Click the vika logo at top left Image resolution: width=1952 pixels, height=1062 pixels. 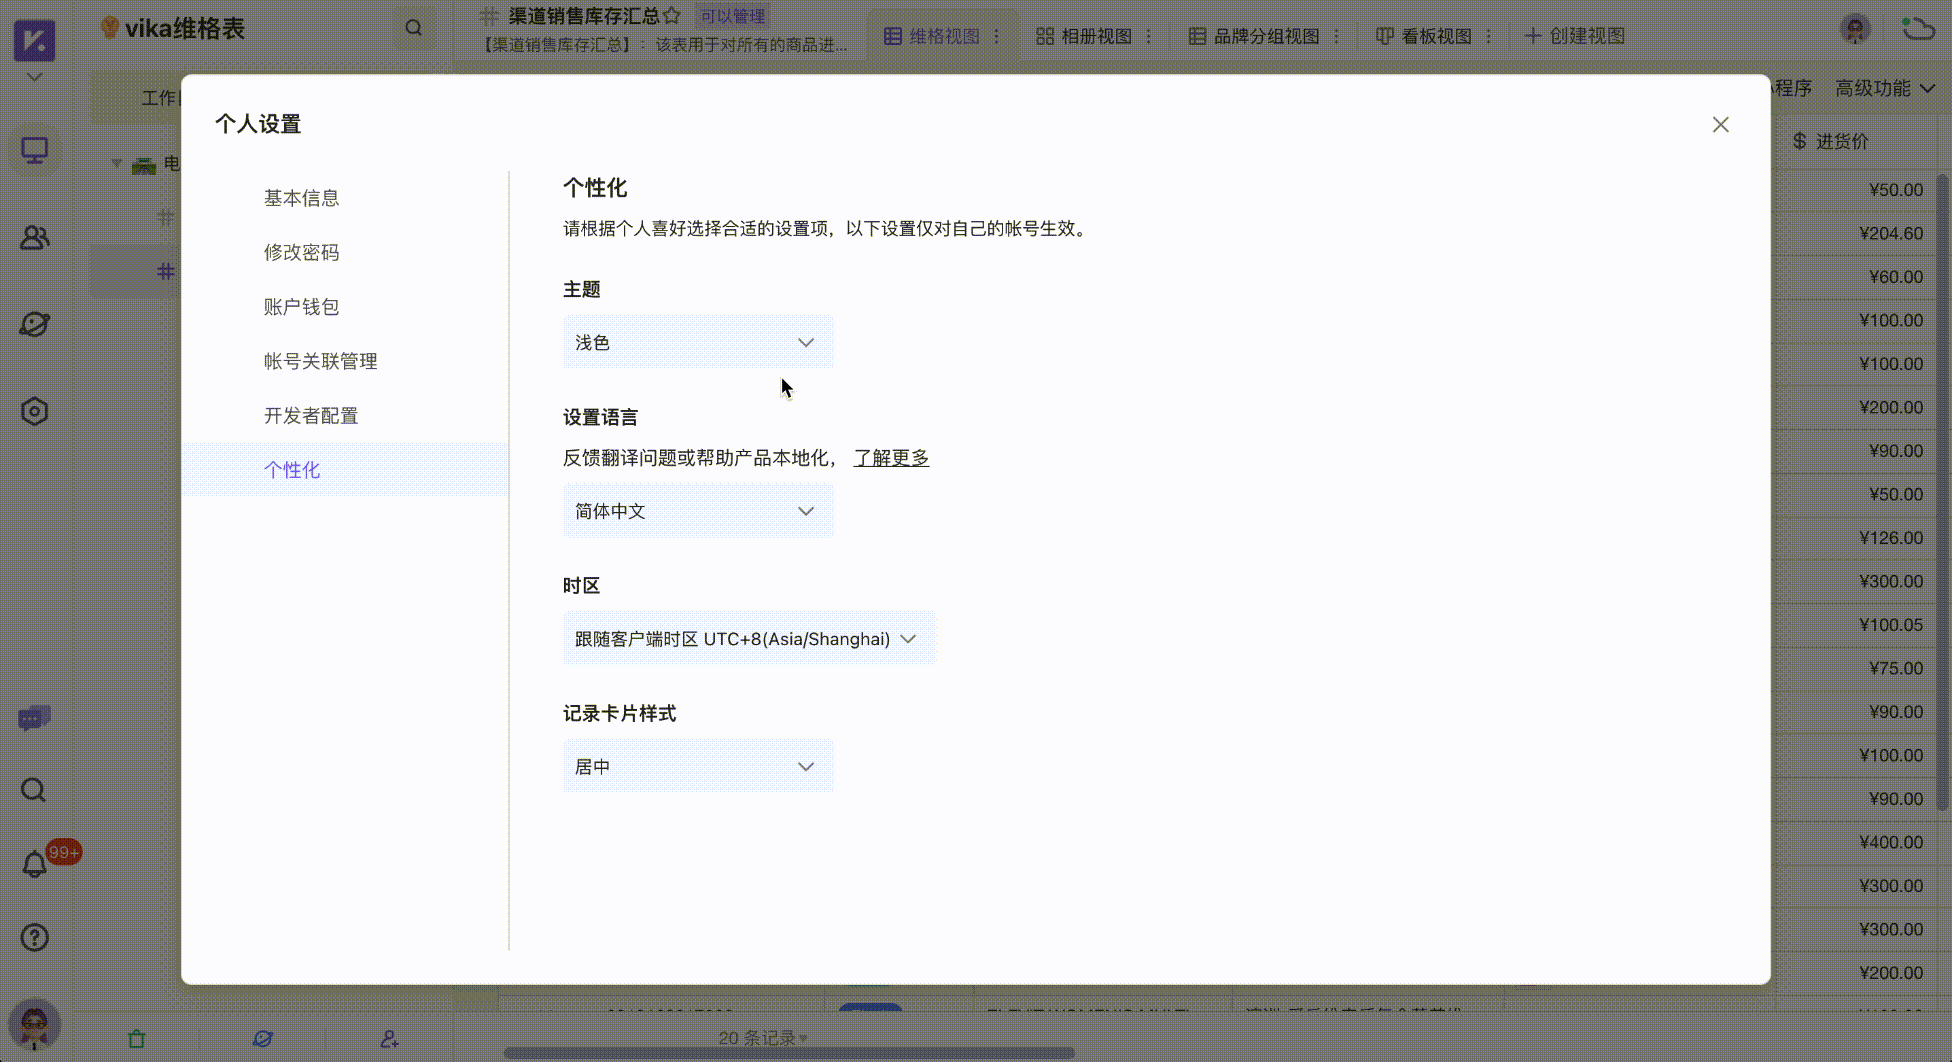click(x=34, y=40)
